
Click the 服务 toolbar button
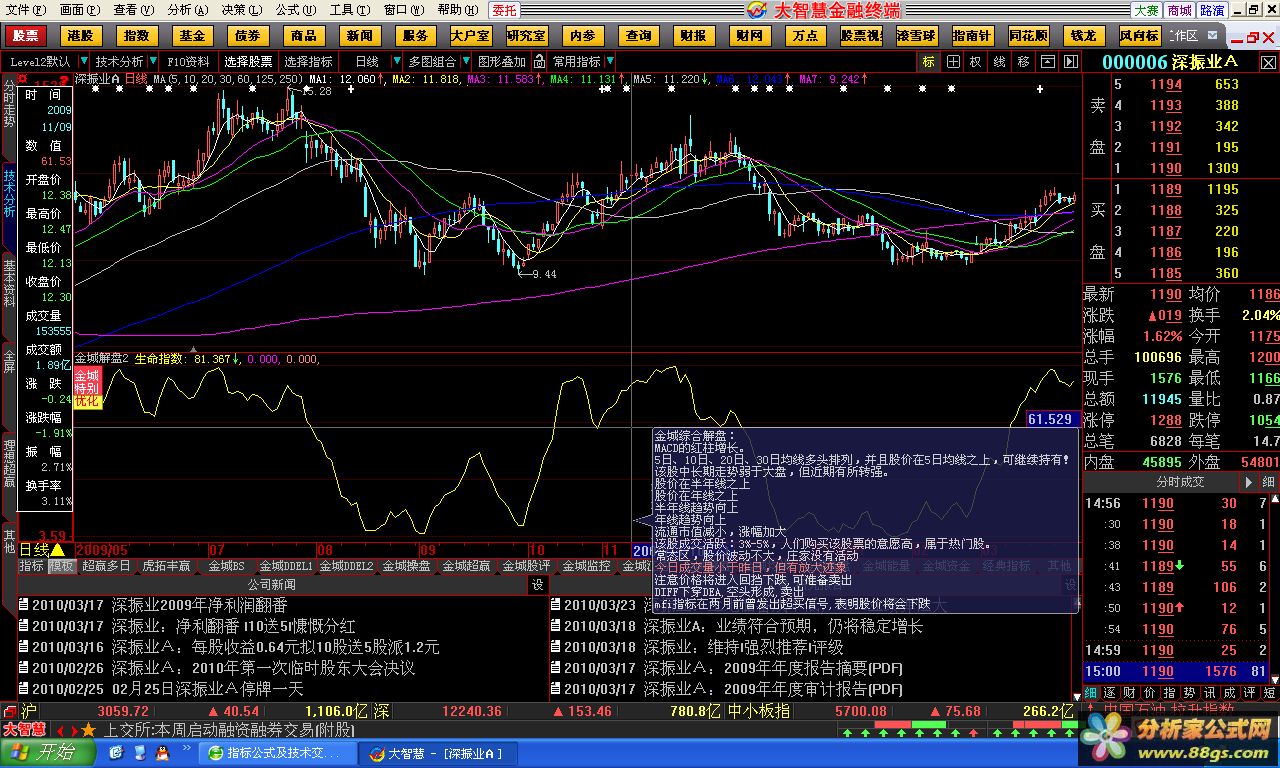(x=415, y=36)
